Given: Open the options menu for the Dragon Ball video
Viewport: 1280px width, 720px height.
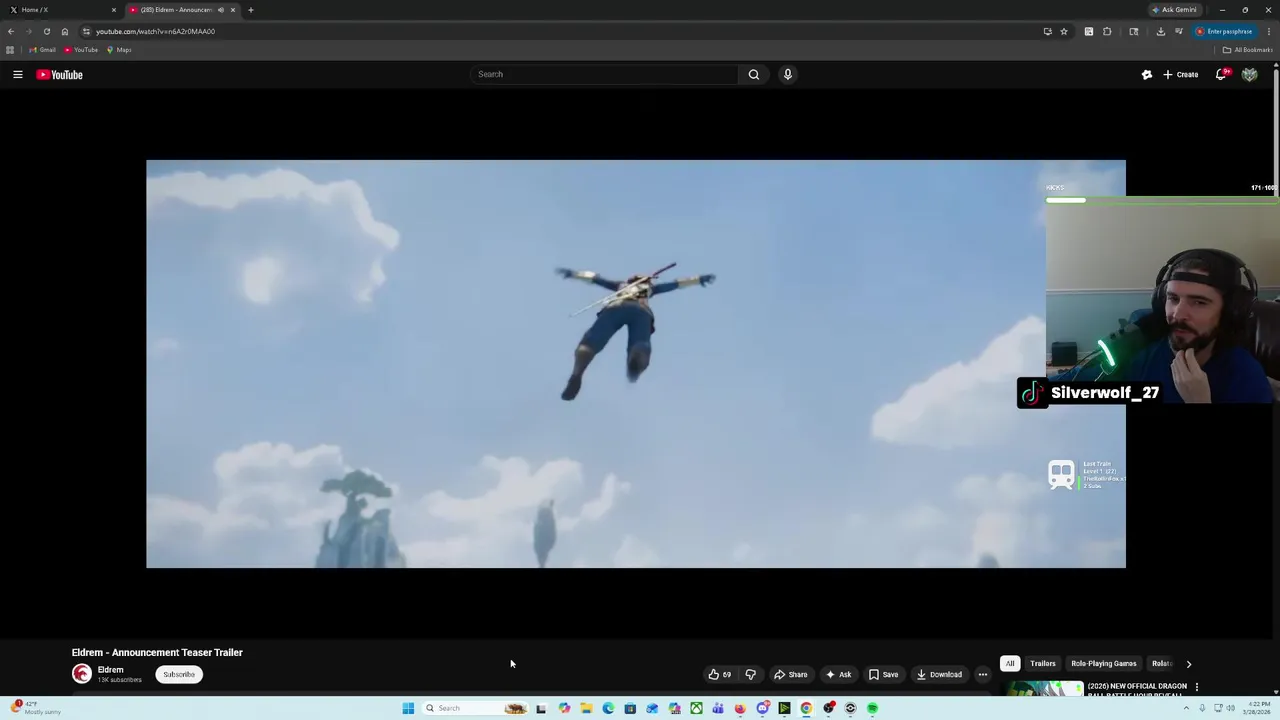Looking at the screenshot, I should pyautogui.click(x=1197, y=687).
